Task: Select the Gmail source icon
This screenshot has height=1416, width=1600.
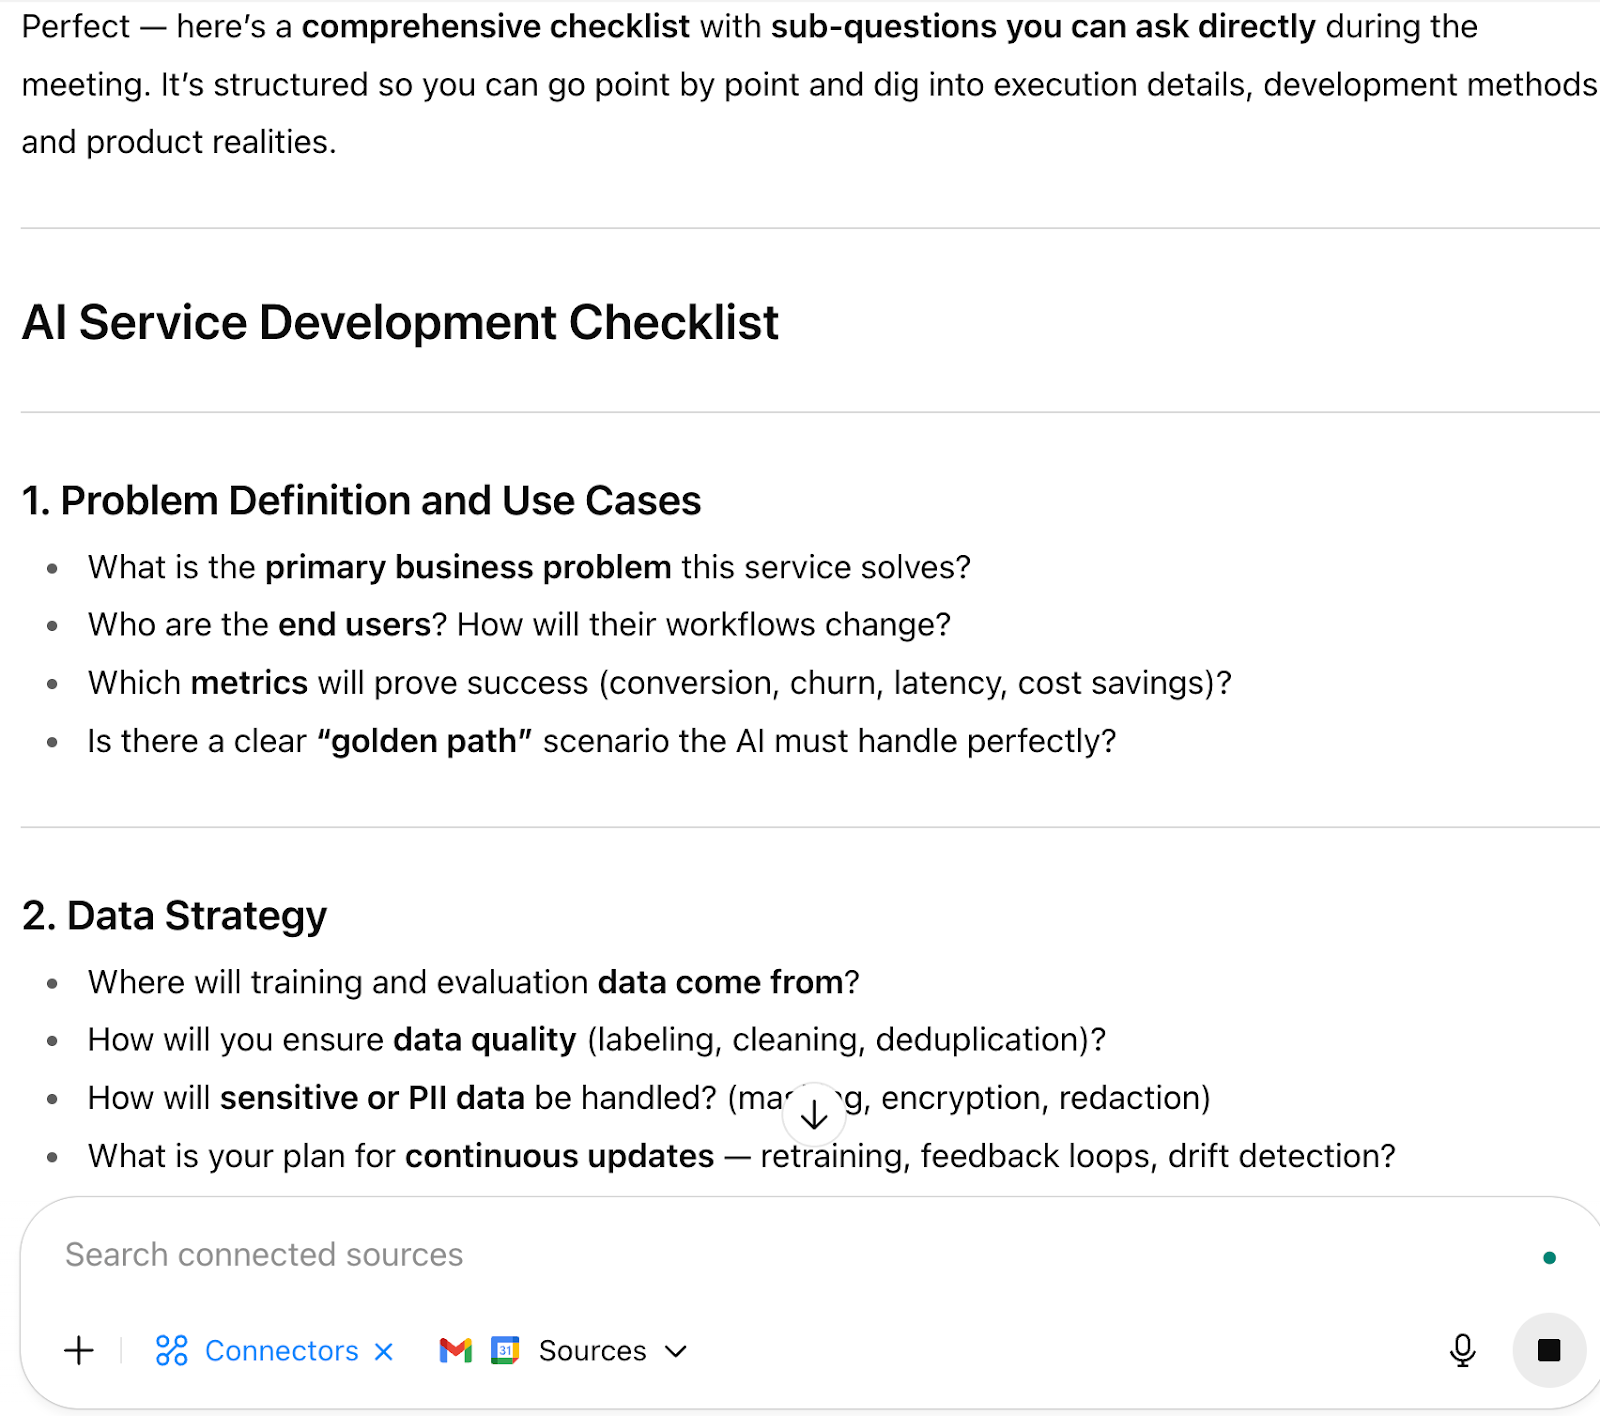Action: 456,1351
